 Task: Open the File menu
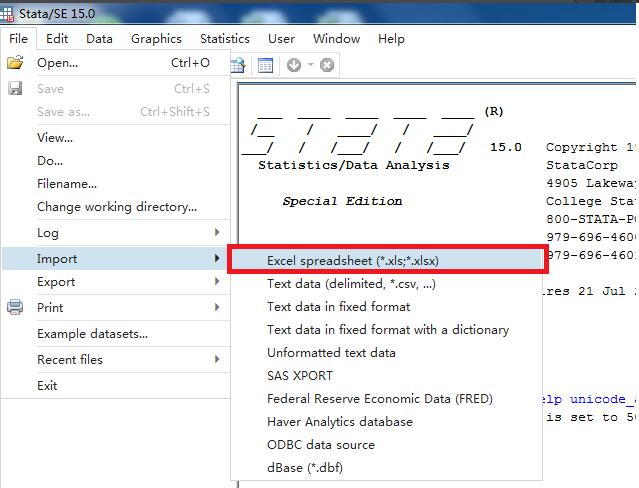18,39
